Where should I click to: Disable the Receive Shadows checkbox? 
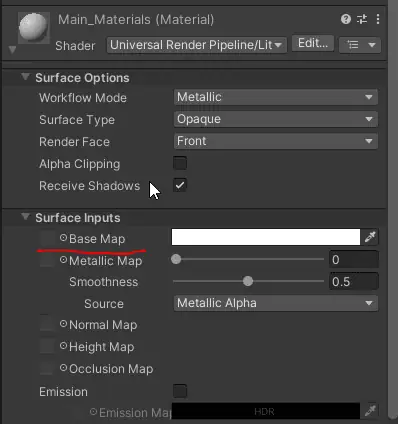tap(180, 185)
